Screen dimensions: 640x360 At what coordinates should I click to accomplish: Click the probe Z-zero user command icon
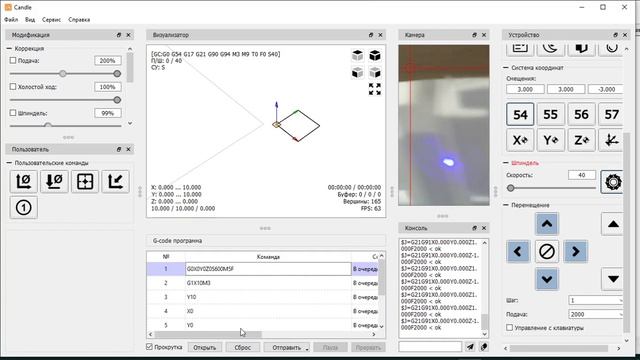pyautogui.click(x=23, y=181)
